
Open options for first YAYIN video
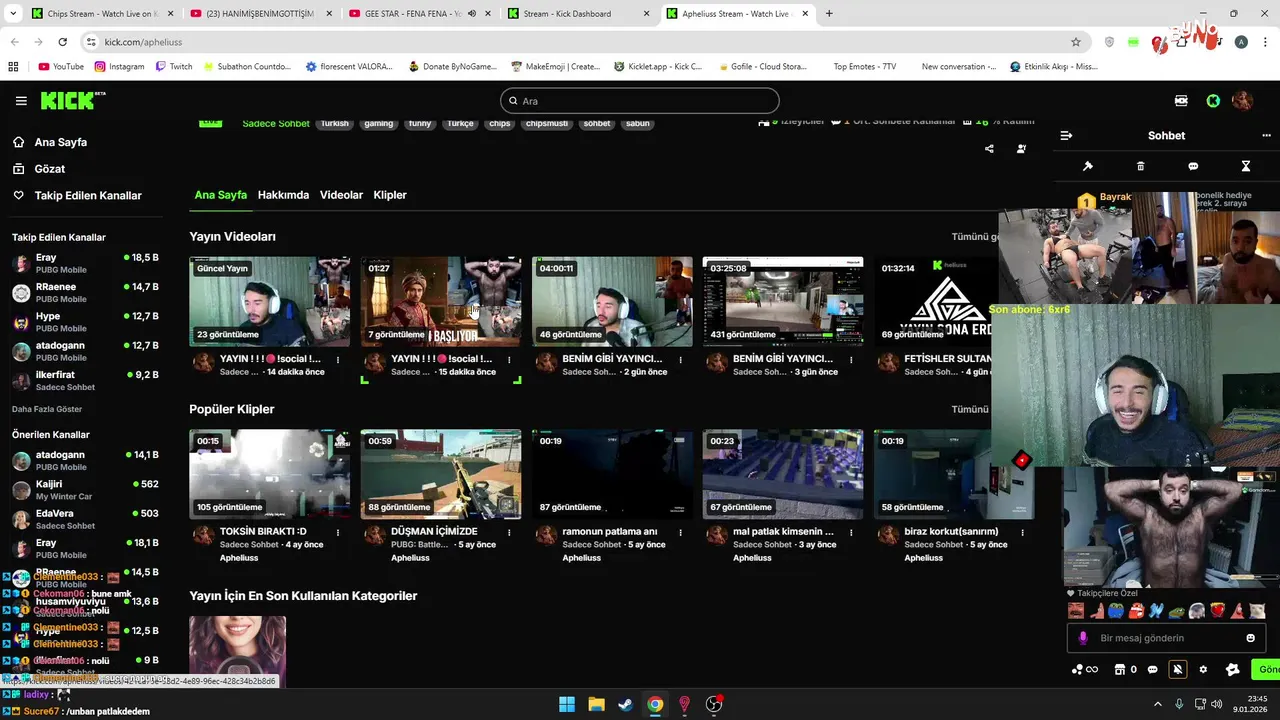[x=338, y=360]
